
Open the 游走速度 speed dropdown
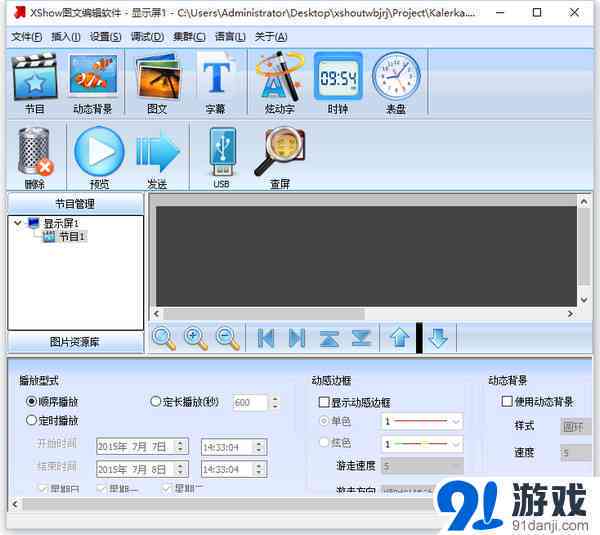tap(422, 466)
